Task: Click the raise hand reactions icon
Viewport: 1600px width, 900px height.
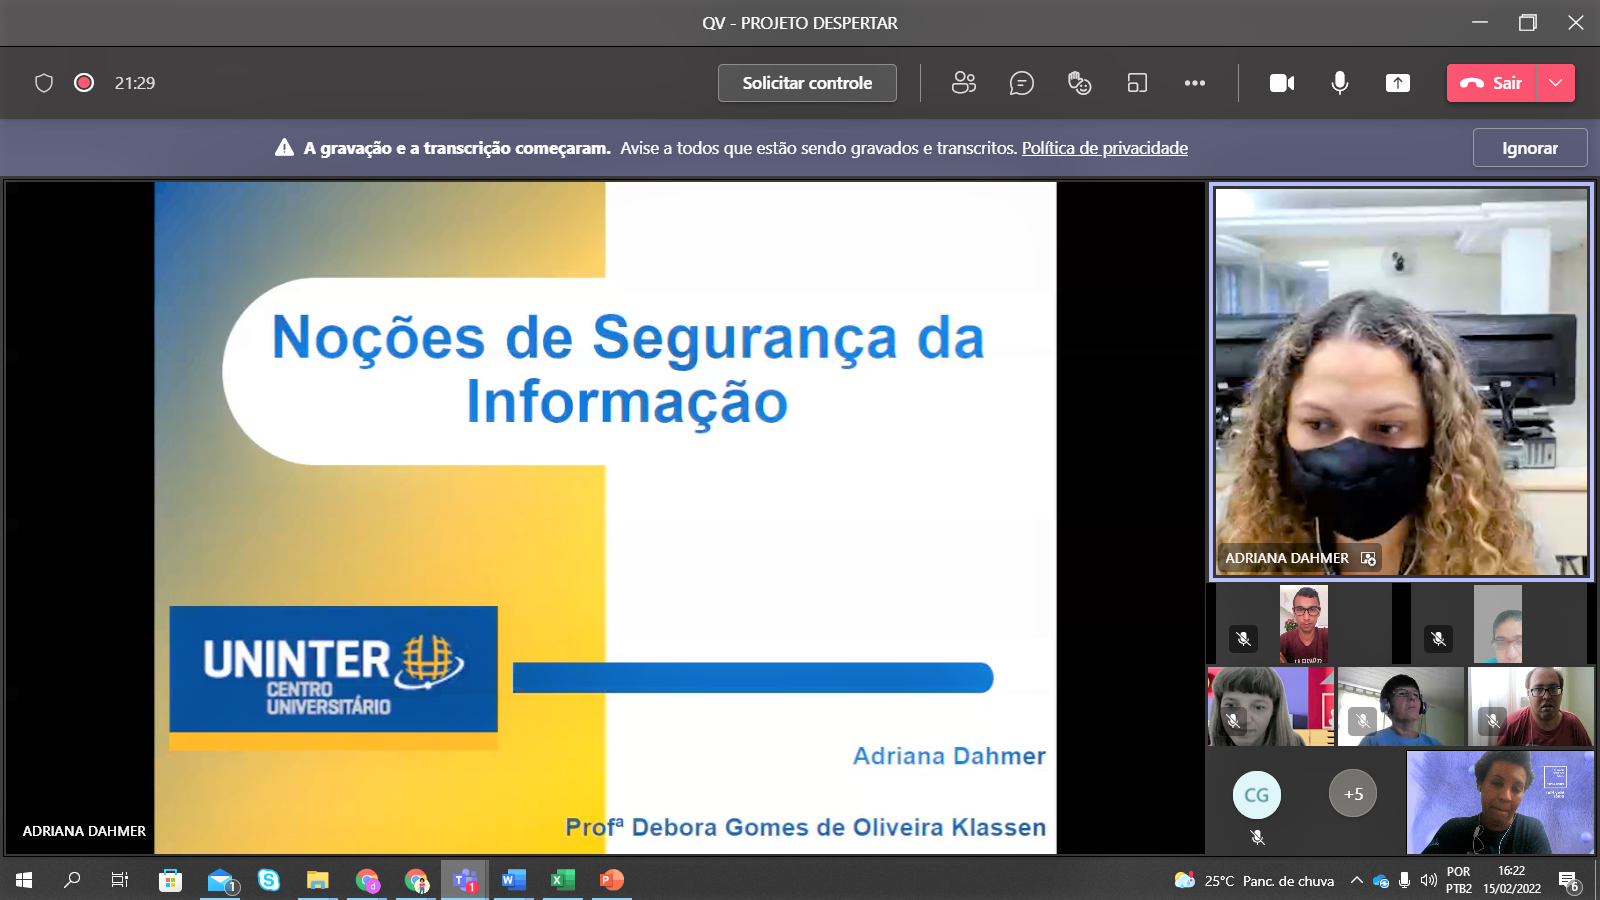Action: point(1079,83)
